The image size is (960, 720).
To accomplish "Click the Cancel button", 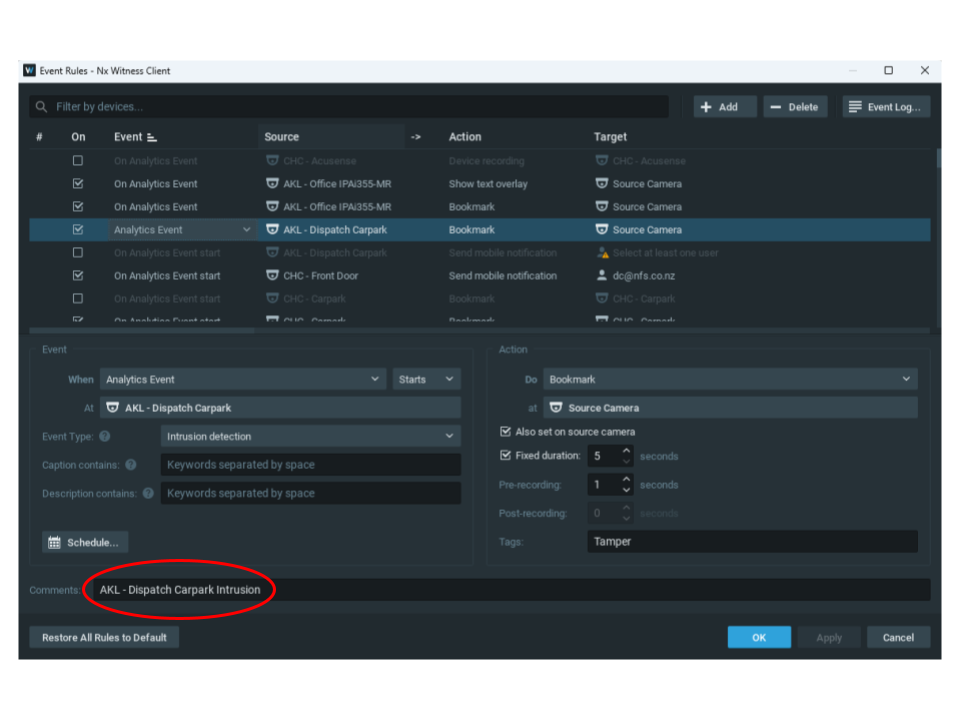I will click(x=898, y=637).
